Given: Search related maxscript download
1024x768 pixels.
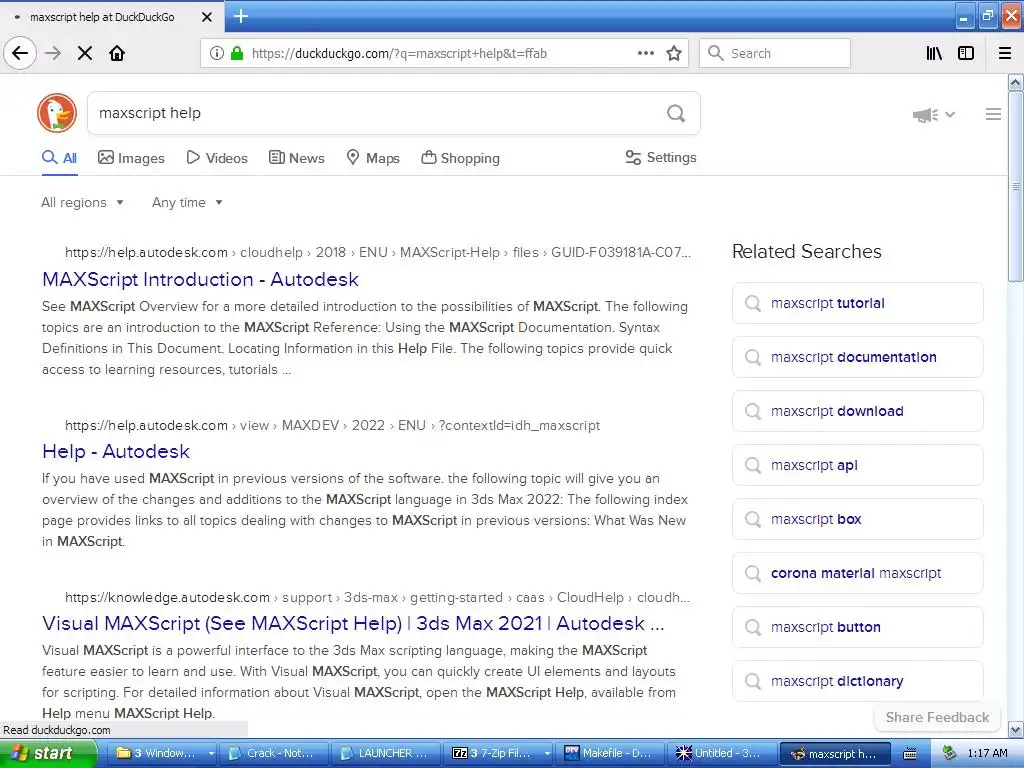Looking at the screenshot, I should (x=857, y=411).
